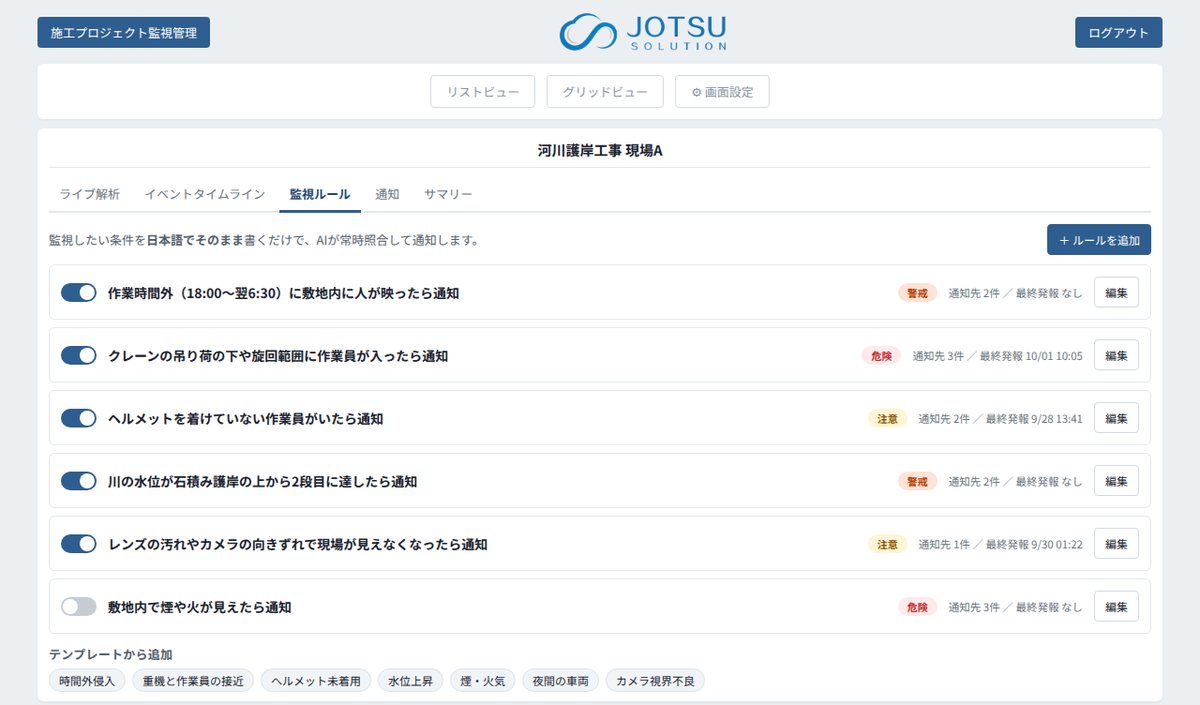Click 最終発報 10/01 10:05 status text
The width and height of the screenshot is (1200, 705).
pyautogui.click(x=1031, y=356)
